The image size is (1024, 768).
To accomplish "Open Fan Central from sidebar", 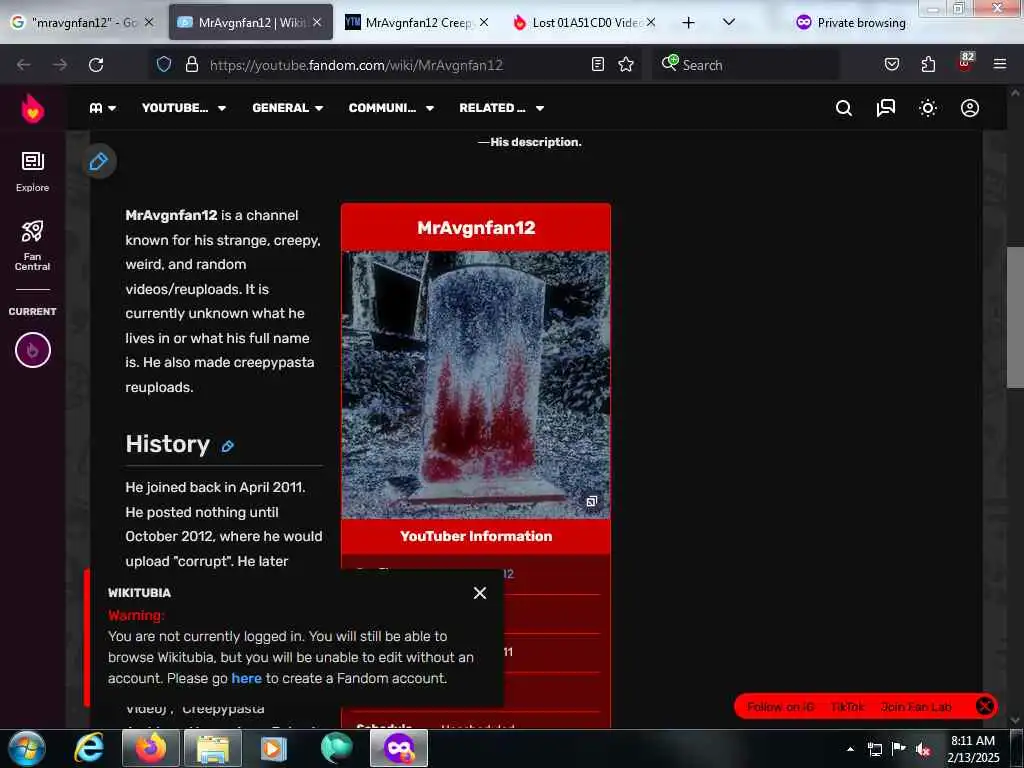I will point(33,245).
